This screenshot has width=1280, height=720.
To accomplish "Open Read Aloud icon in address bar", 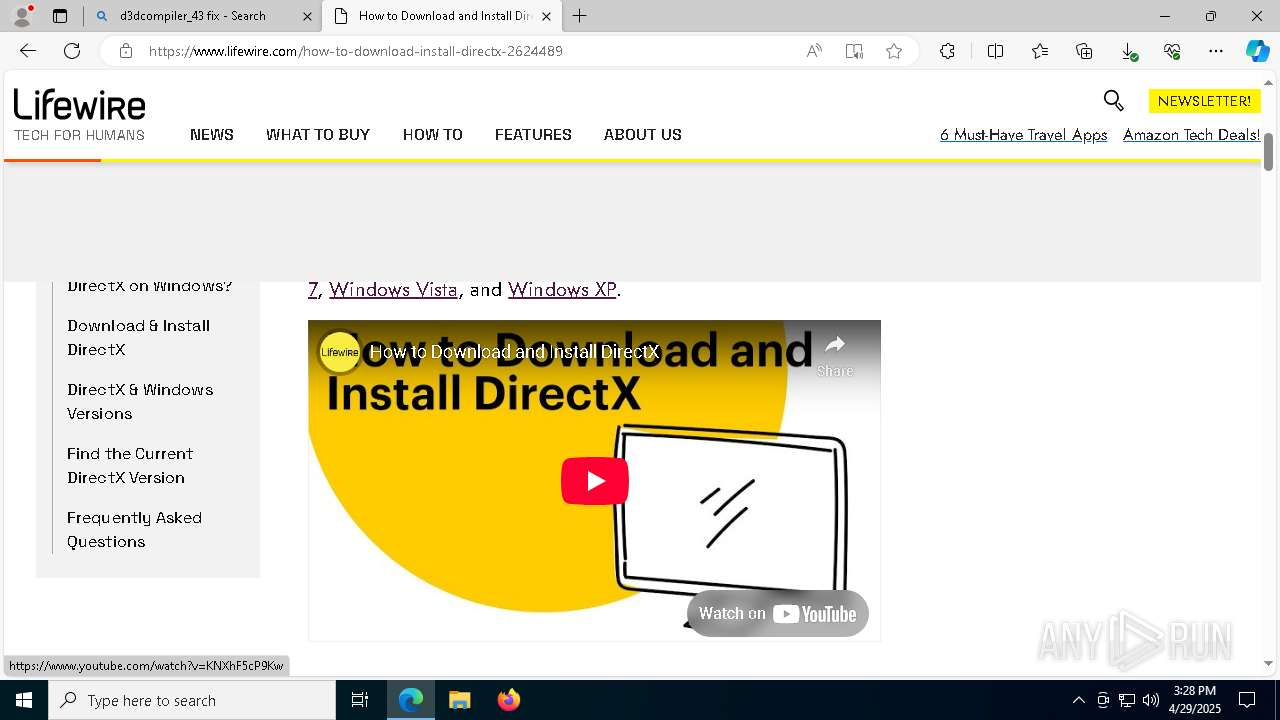I will [x=814, y=51].
